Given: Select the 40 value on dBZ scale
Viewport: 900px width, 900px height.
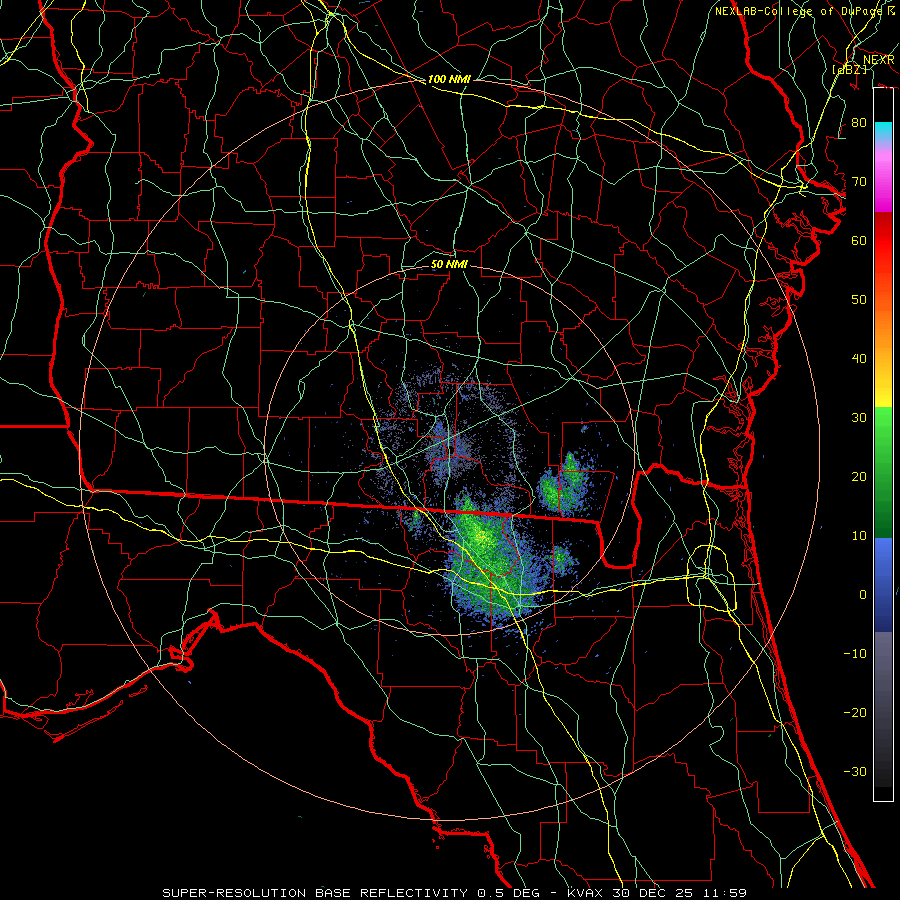Looking at the screenshot, I should (859, 359).
